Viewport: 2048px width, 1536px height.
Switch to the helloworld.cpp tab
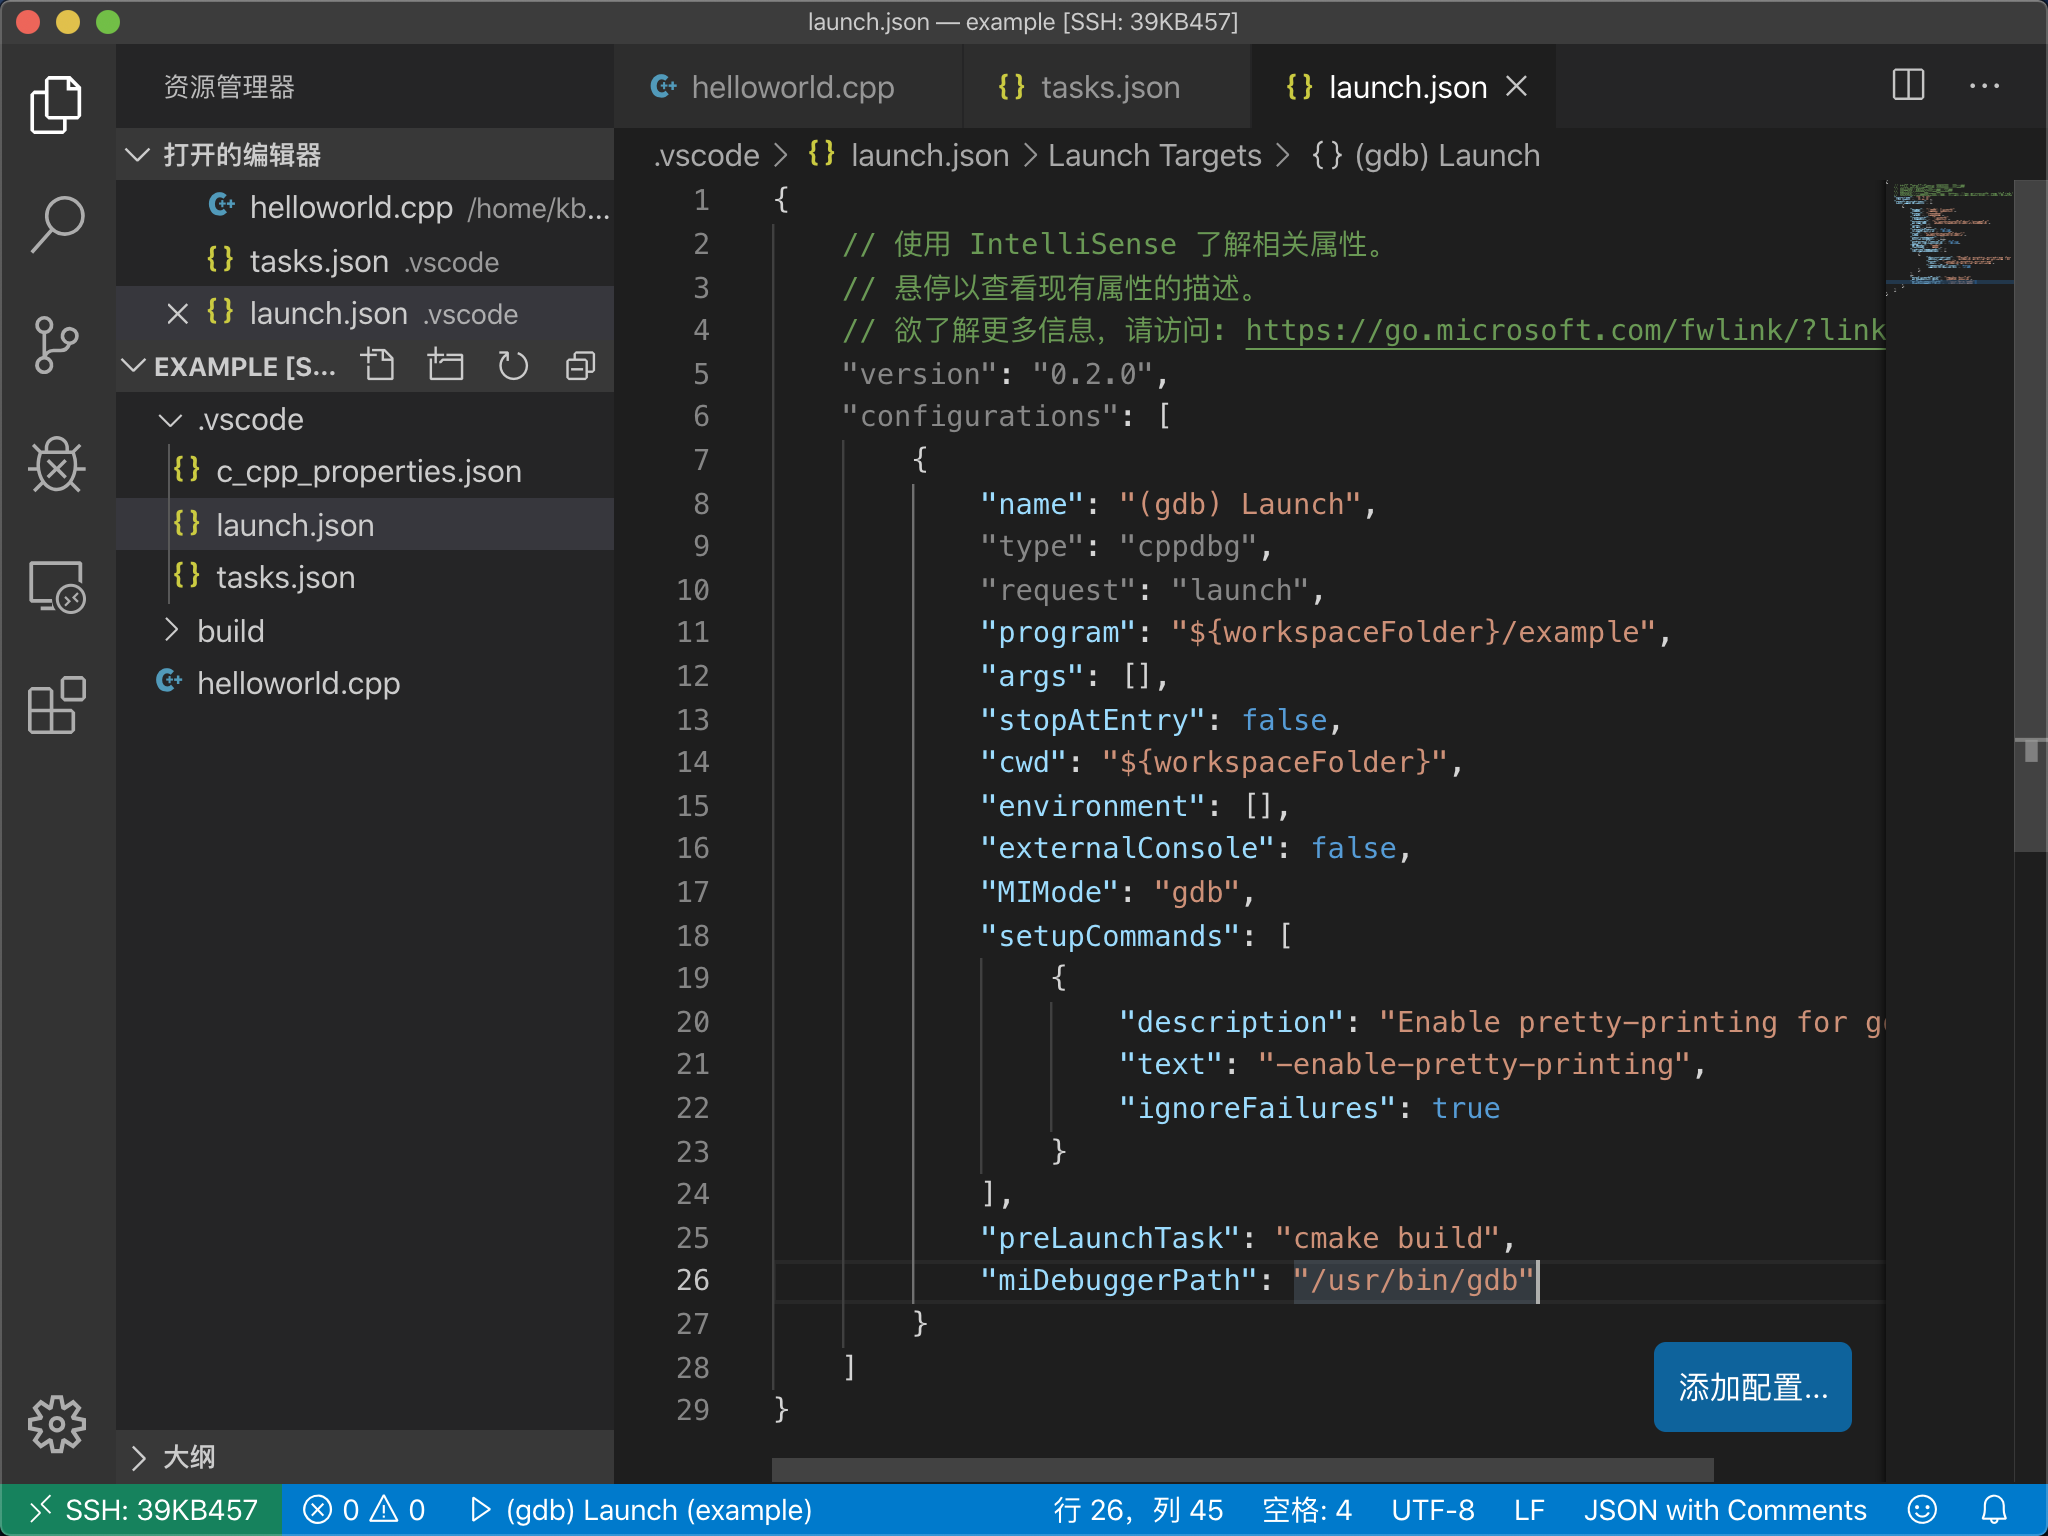click(x=793, y=87)
